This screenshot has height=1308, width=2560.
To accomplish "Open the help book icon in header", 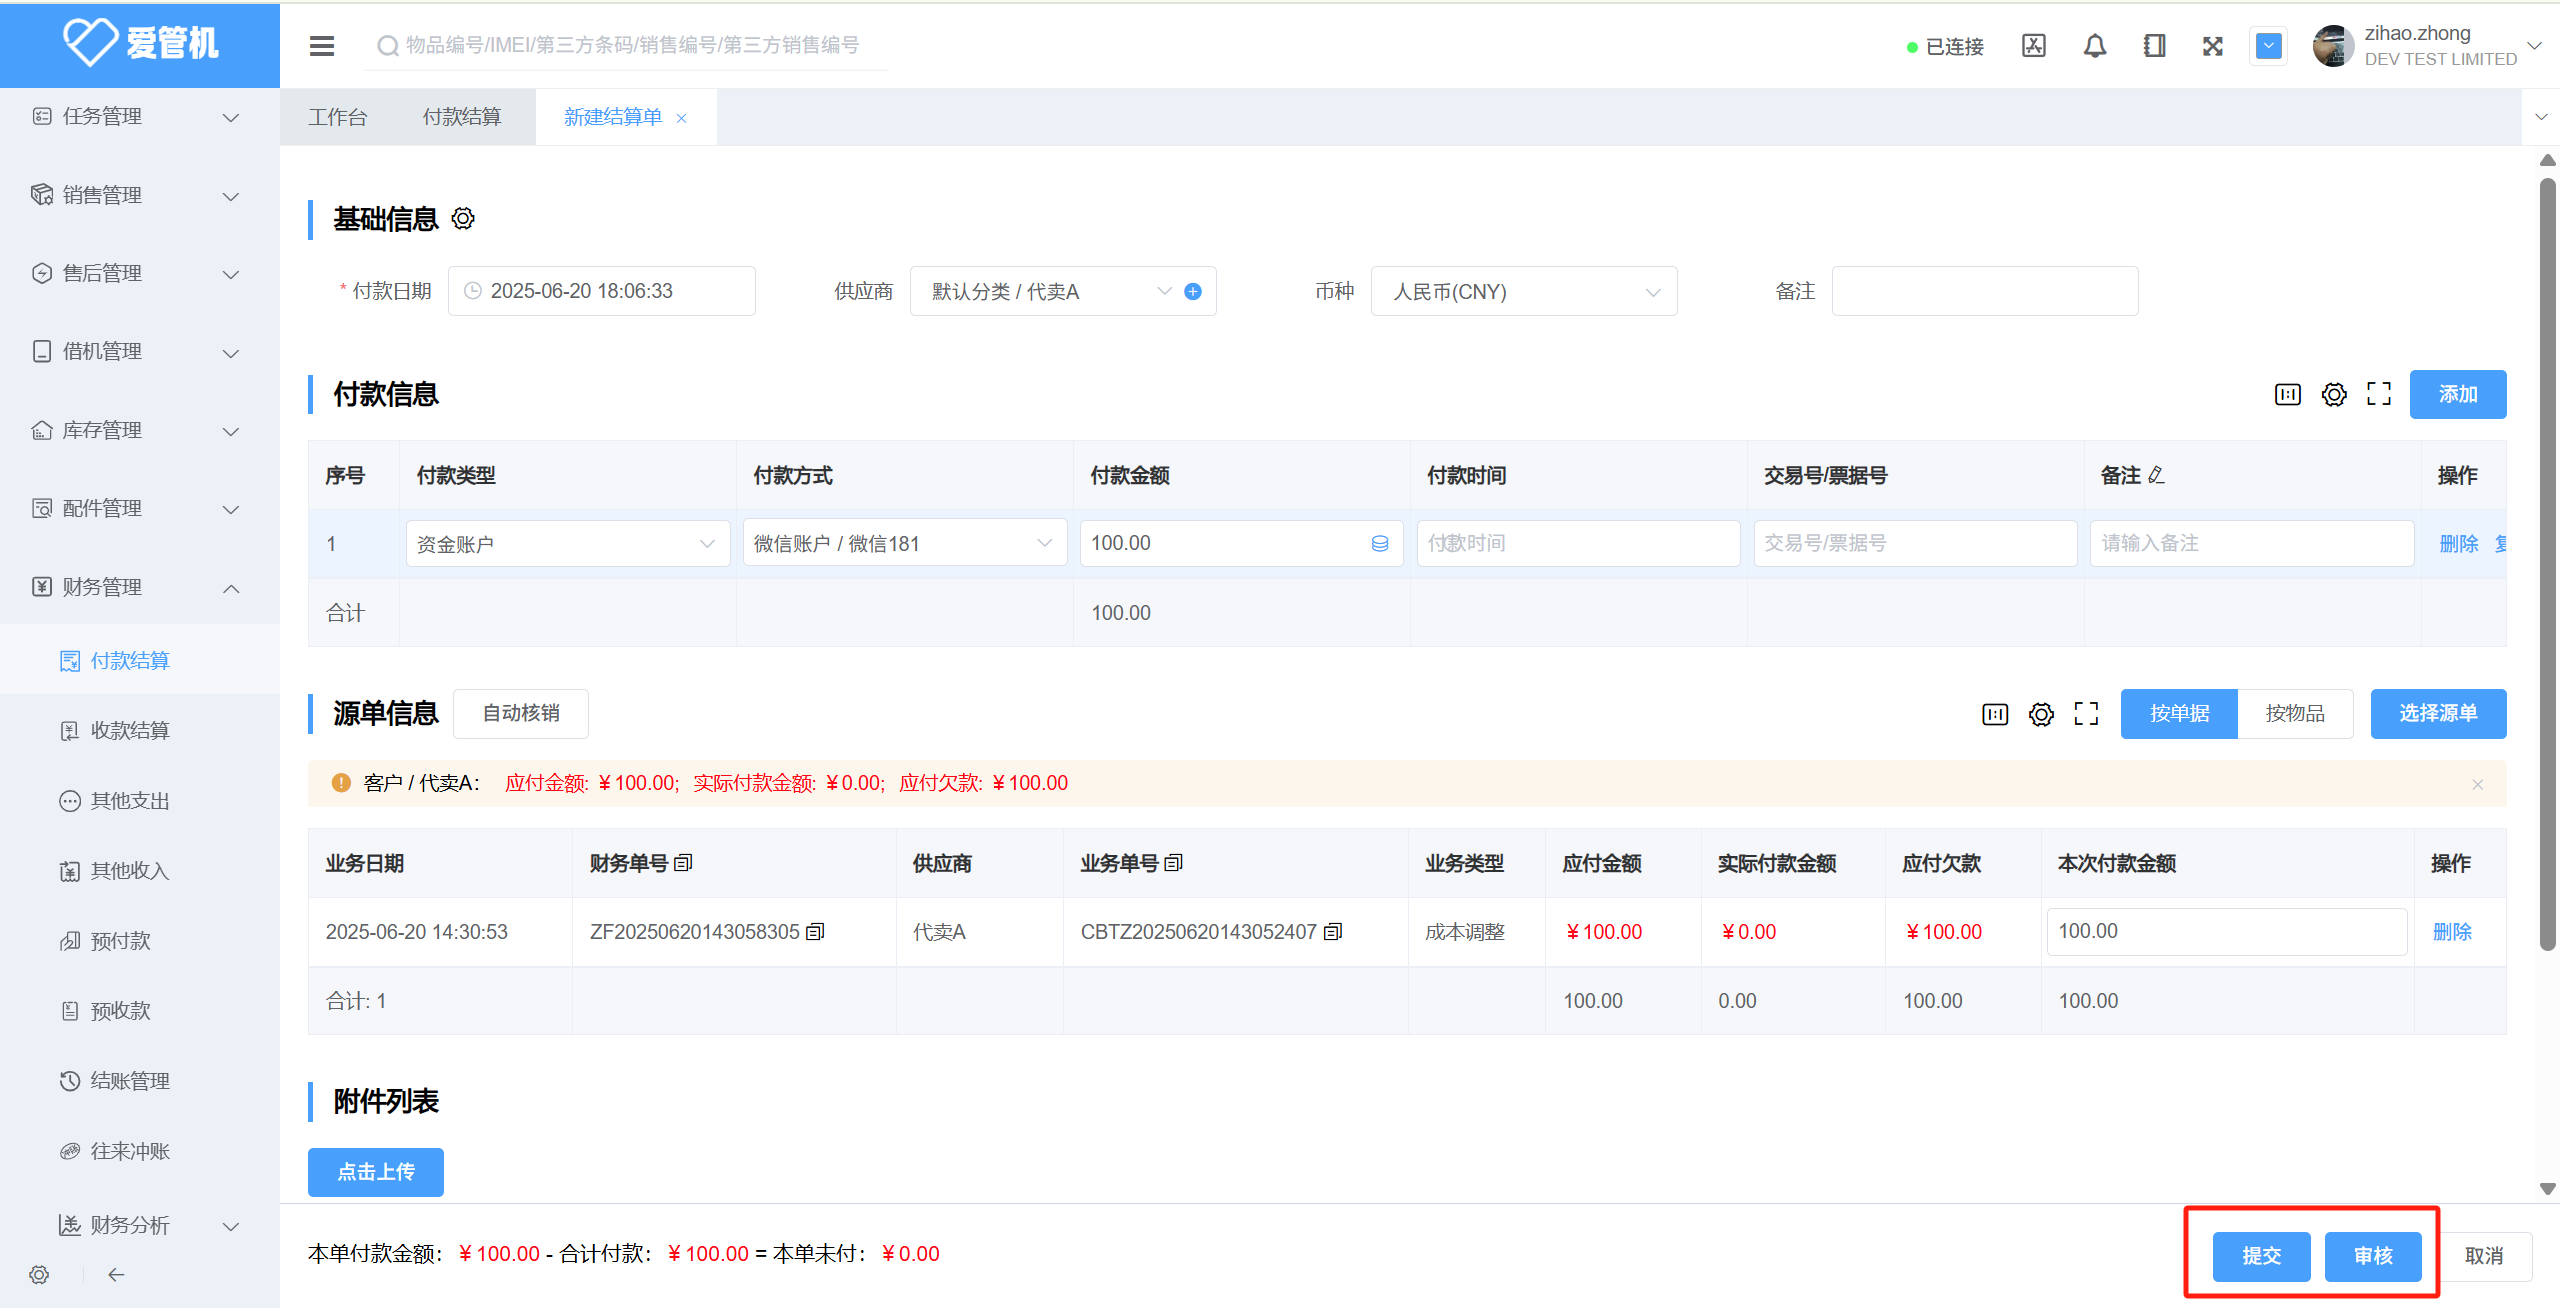I will click(2155, 46).
